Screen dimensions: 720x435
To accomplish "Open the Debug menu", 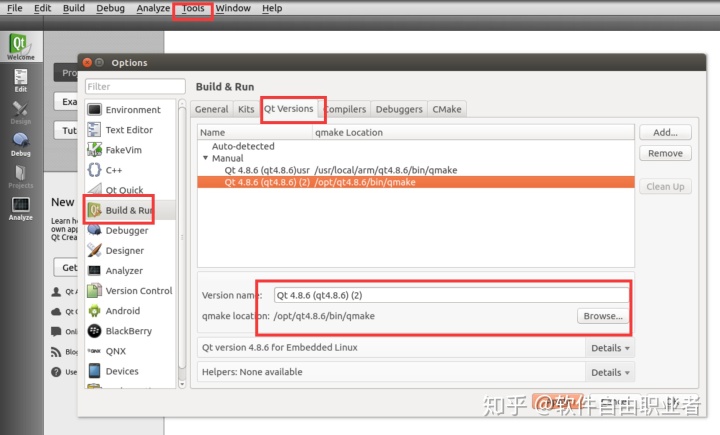I will pyautogui.click(x=110, y=8).
